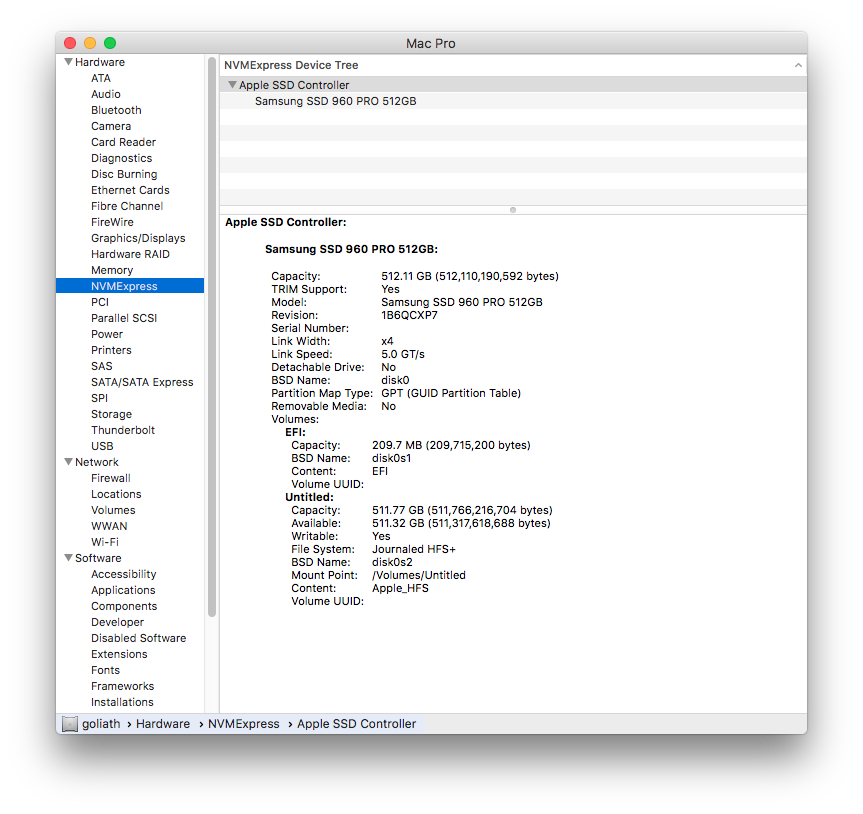
Task: Open Graphics/Displays information
Action: (x=138, y=238)
